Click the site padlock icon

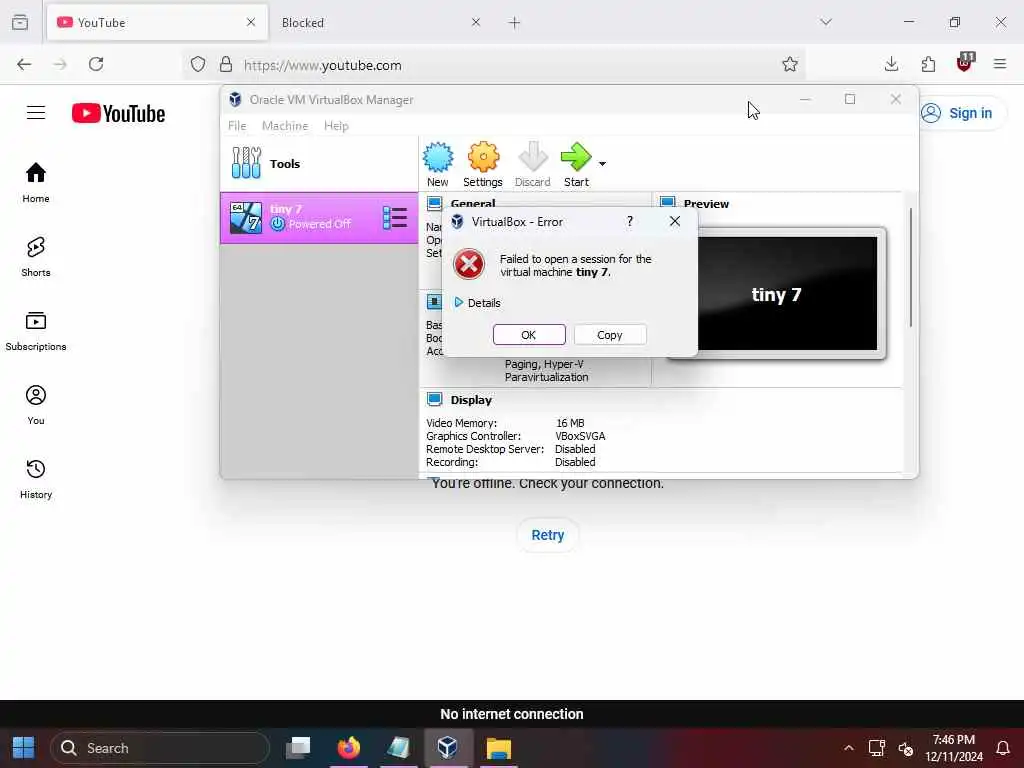click(226, 64)
